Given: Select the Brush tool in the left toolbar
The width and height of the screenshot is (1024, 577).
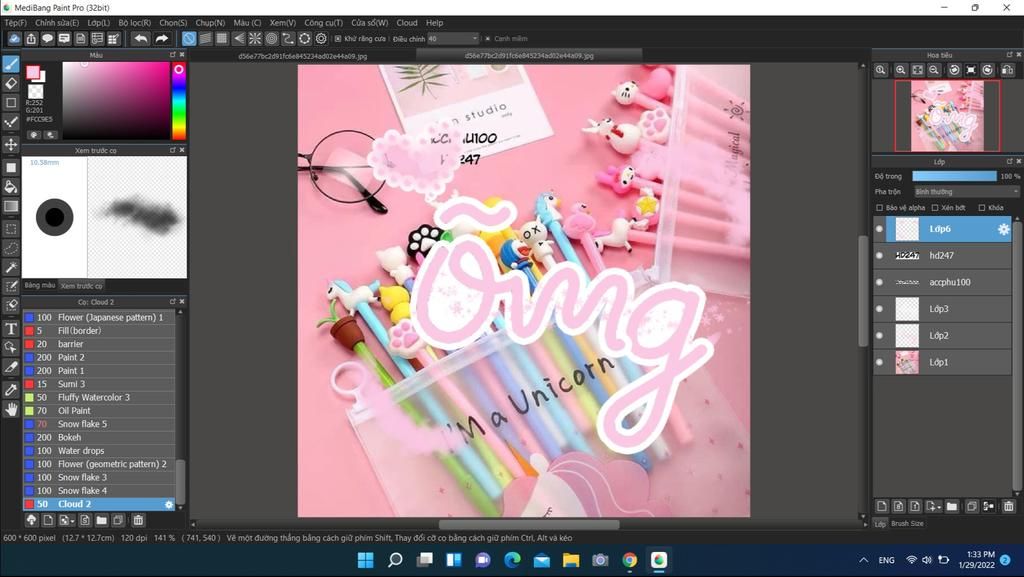Looking at the screenshot, I should (11, 64).
